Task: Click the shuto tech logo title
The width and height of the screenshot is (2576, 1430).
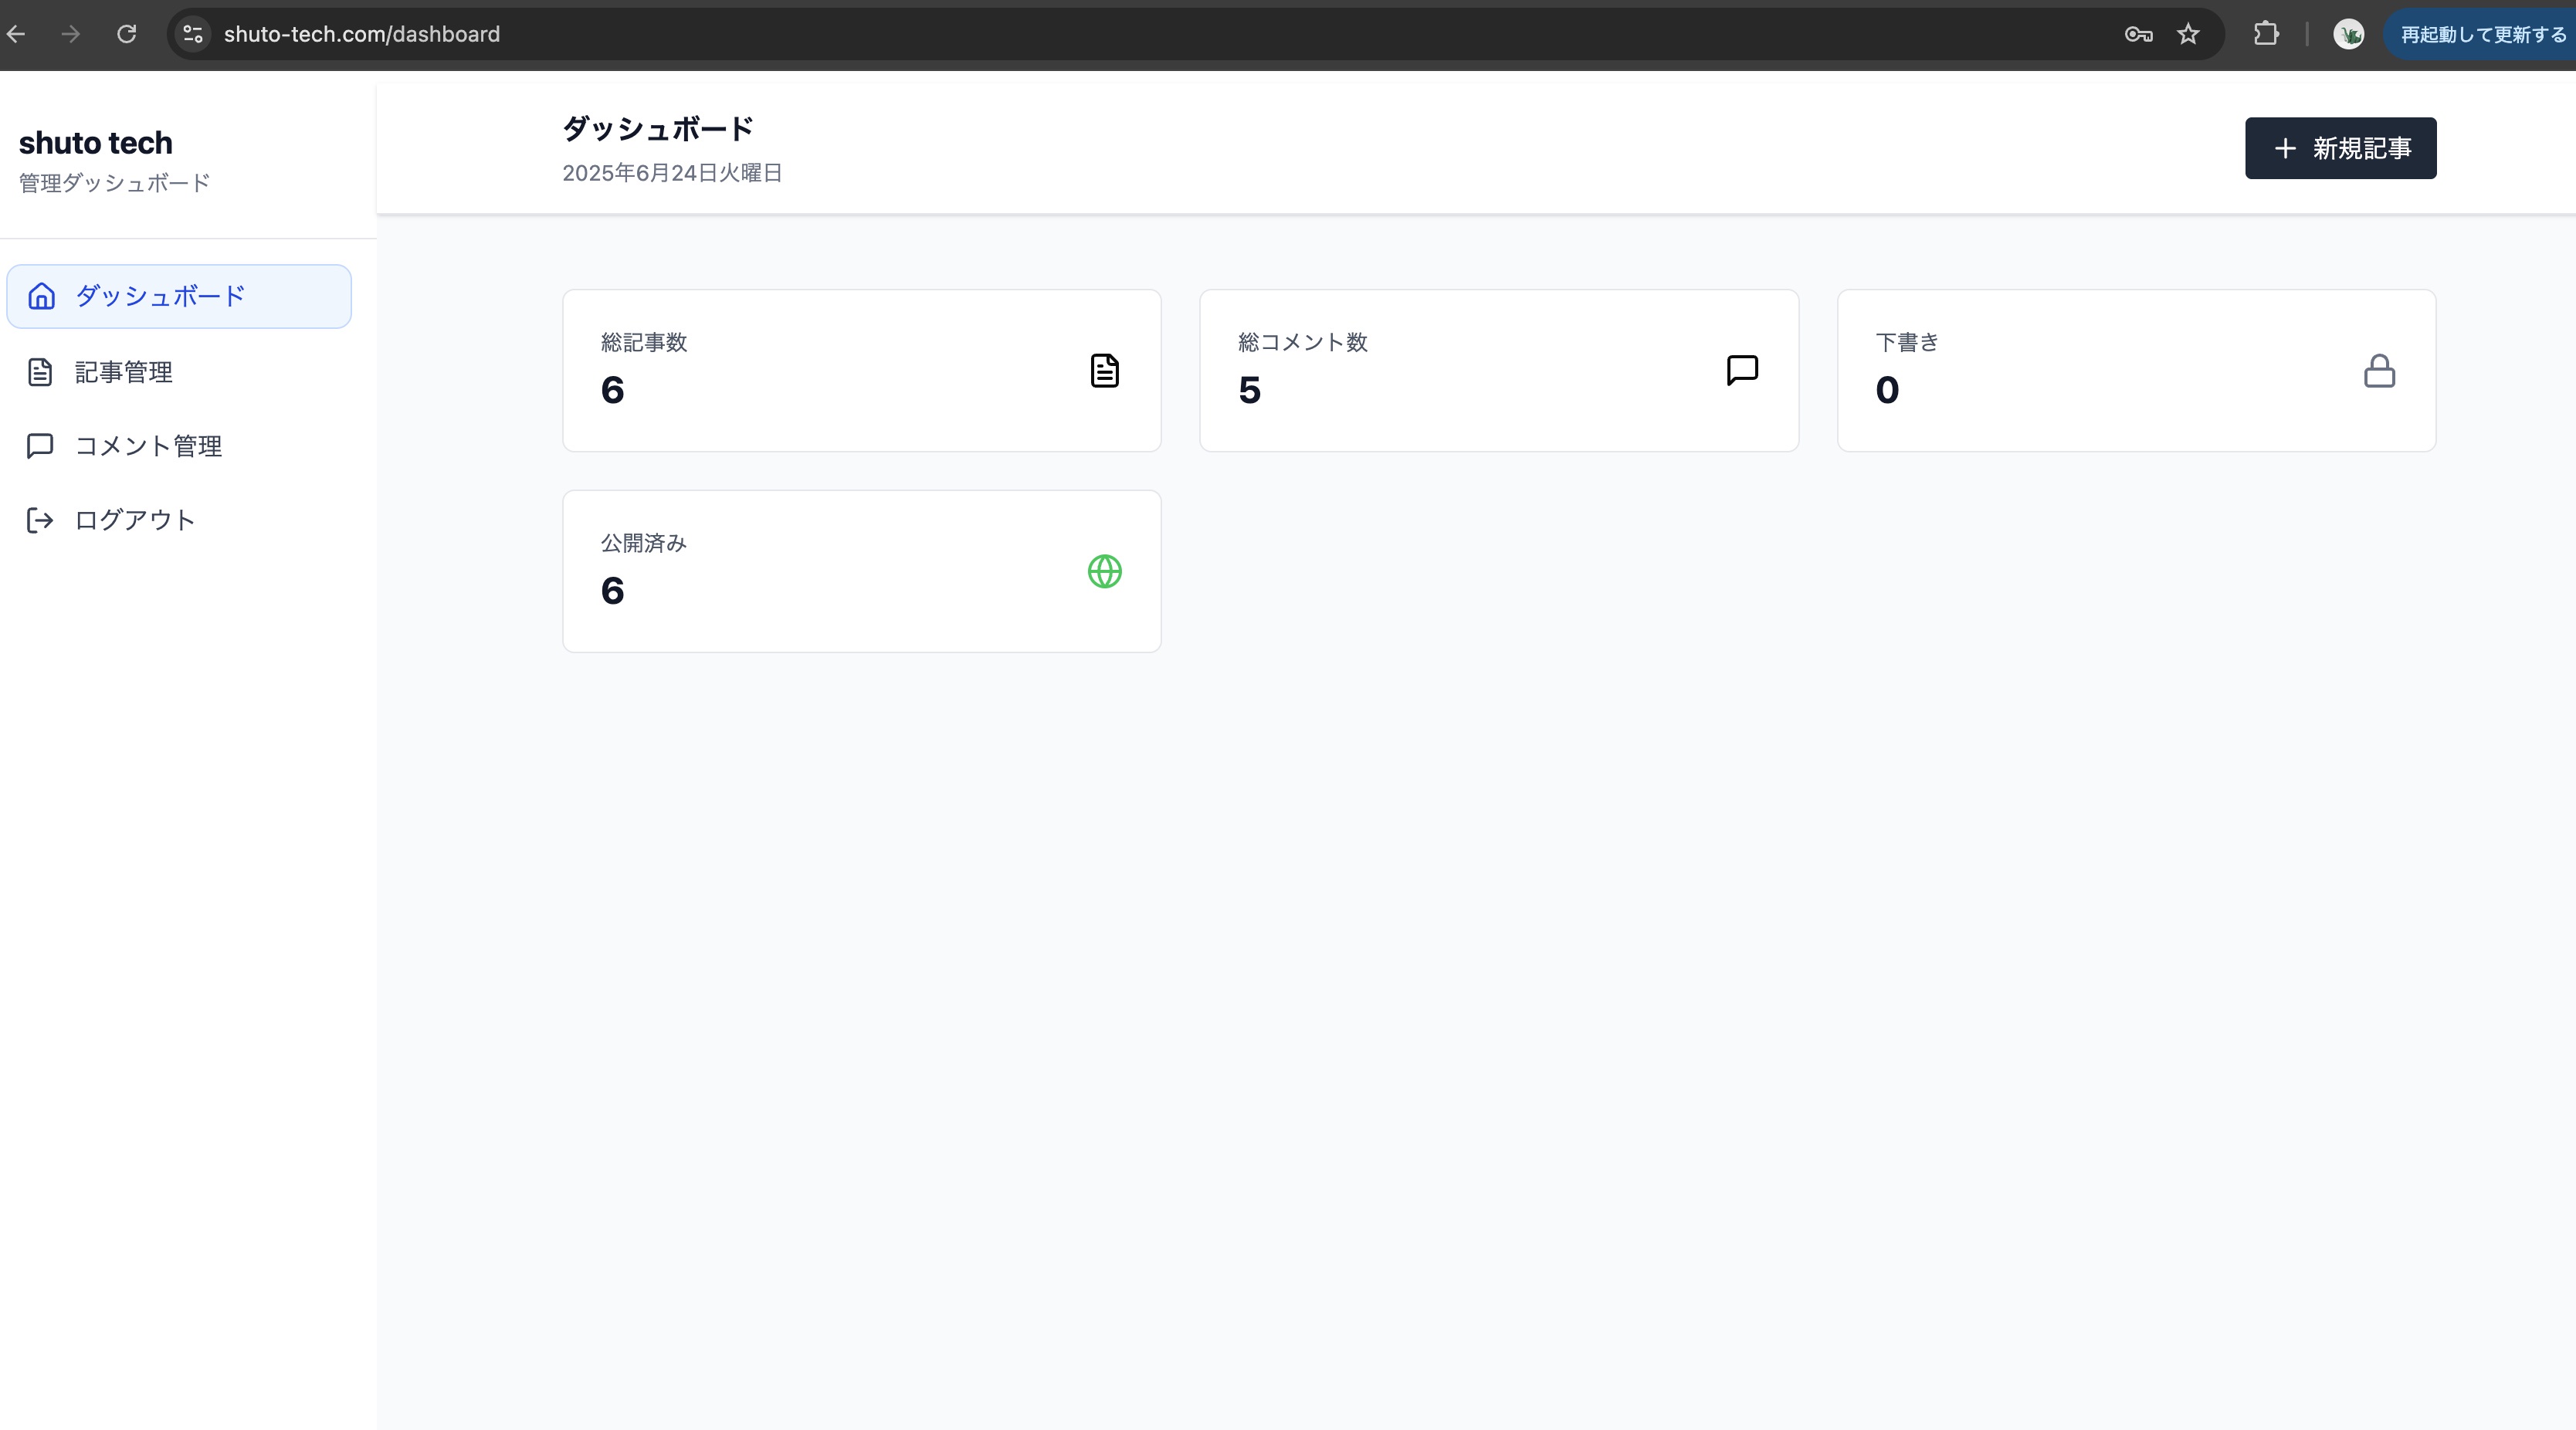Action: (x=96, y=143)
